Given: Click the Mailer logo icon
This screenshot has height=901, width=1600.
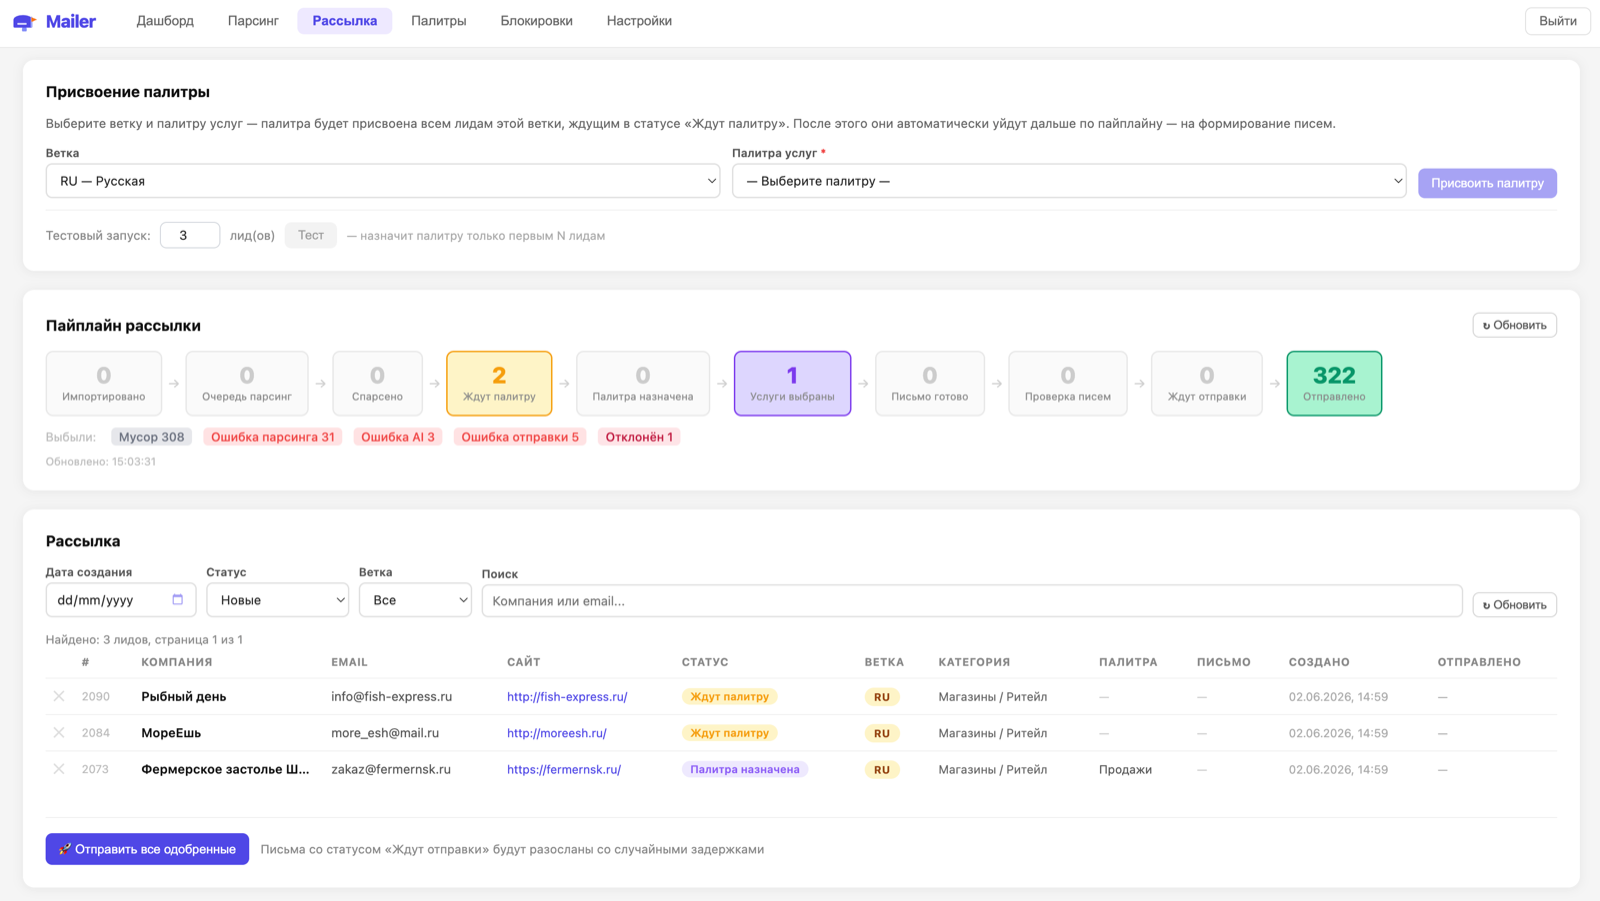Looking at the screenshot, I should click(24, 21).
